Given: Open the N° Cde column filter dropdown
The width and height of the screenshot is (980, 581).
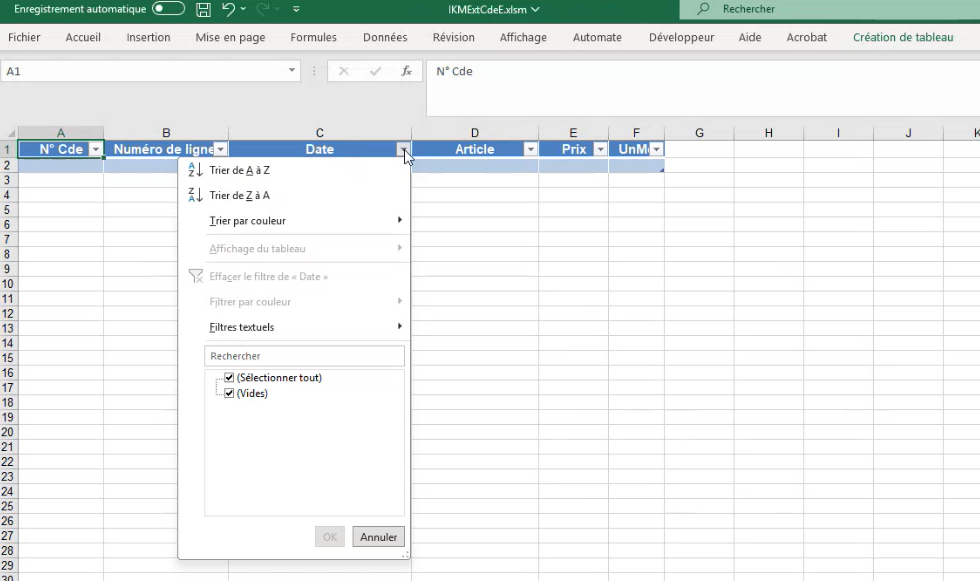Looking at the screenshot, I should (x=95, y=149).
